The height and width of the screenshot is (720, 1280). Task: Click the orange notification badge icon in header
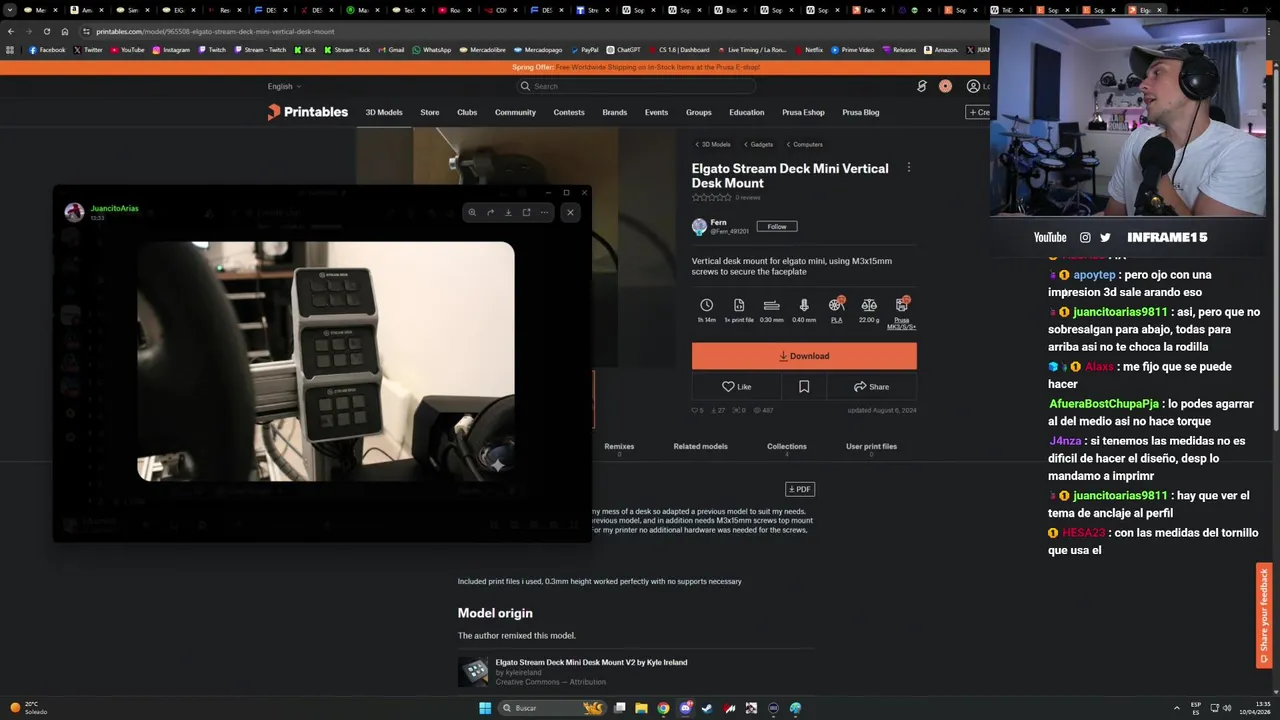[945, 86]
